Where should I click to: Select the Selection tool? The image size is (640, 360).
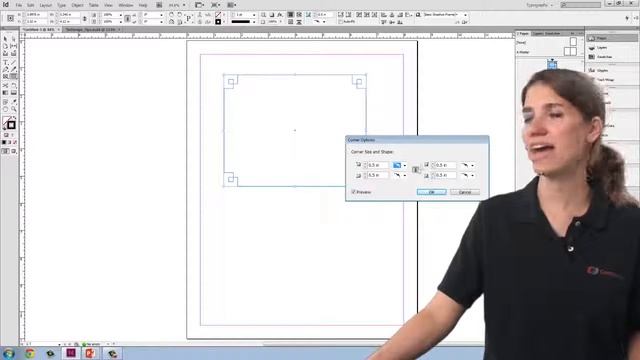coord(5,39)
